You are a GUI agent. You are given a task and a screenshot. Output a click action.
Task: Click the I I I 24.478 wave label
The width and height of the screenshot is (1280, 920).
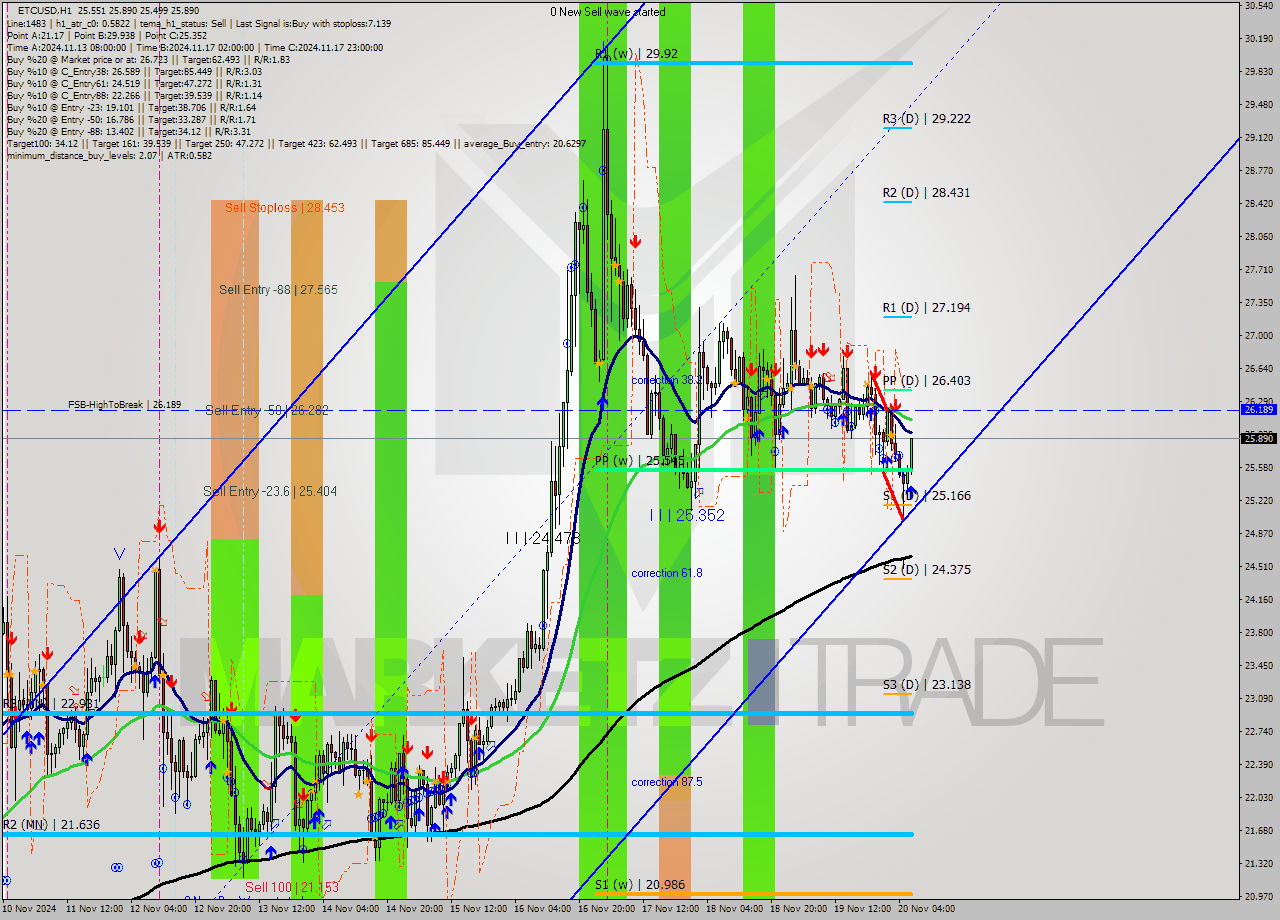coord(543,537)
